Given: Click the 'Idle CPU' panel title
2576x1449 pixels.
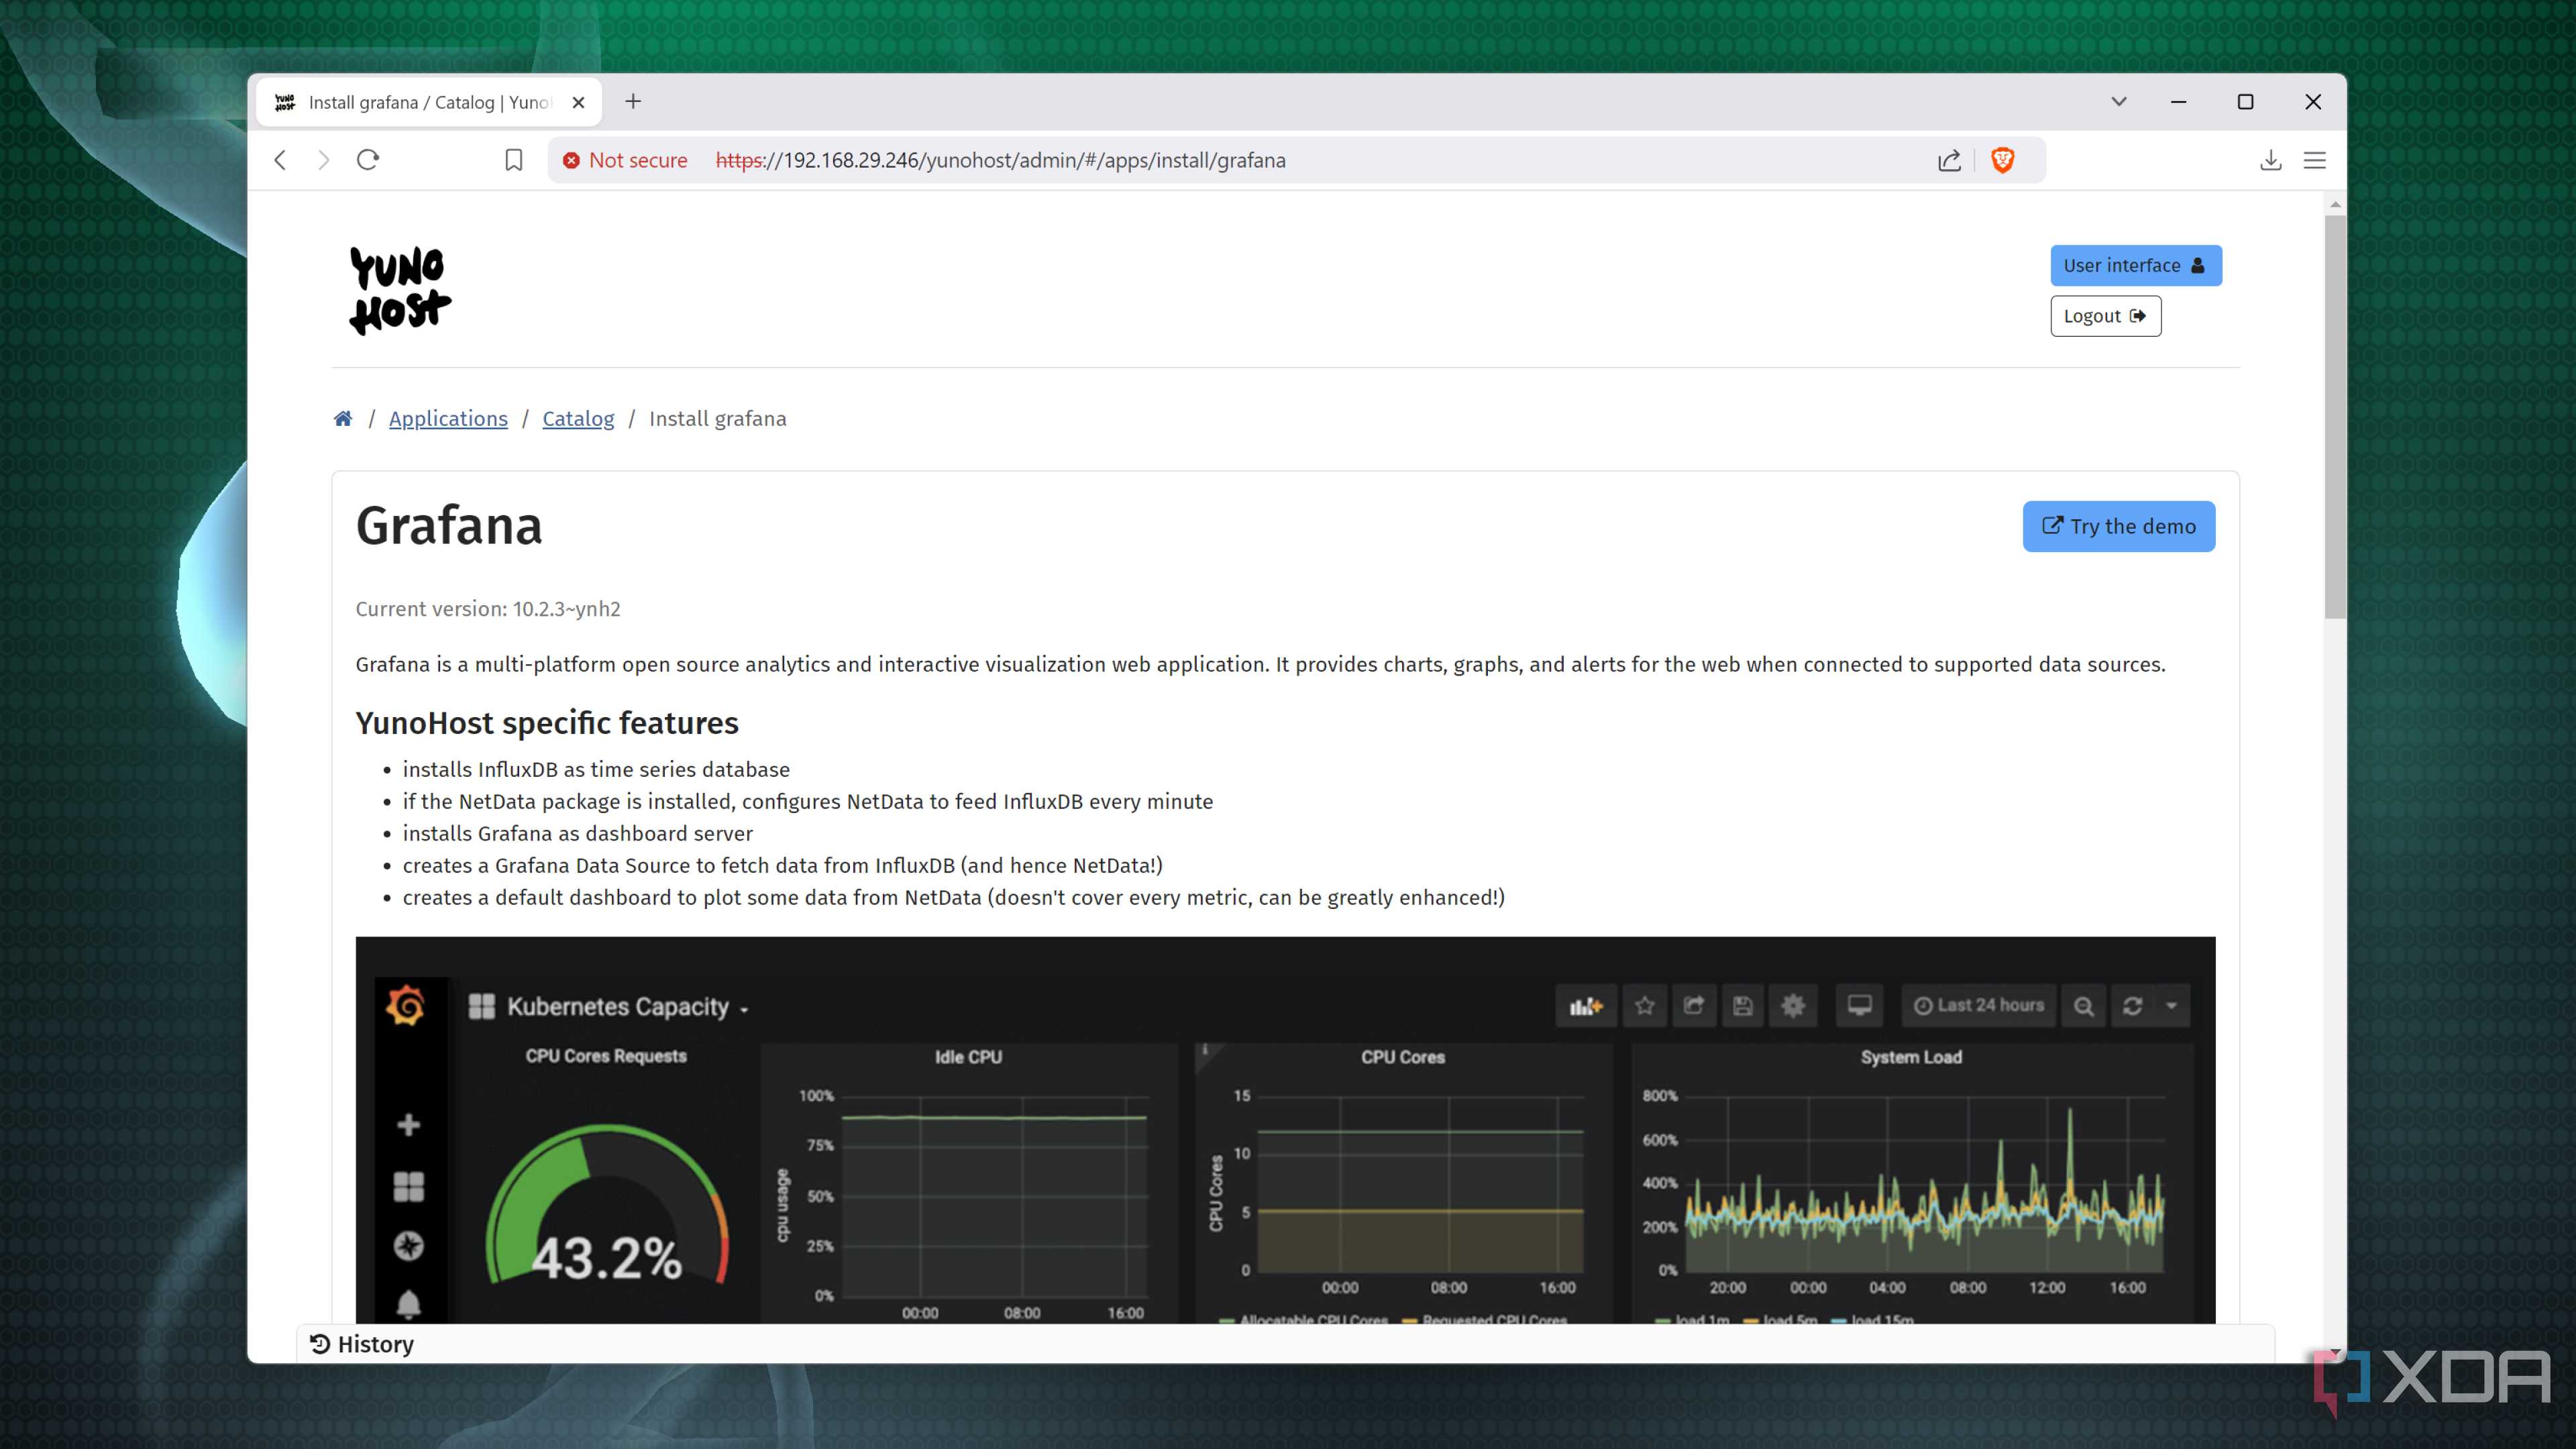Looking at the screenshot, I should coord(968,1057).
